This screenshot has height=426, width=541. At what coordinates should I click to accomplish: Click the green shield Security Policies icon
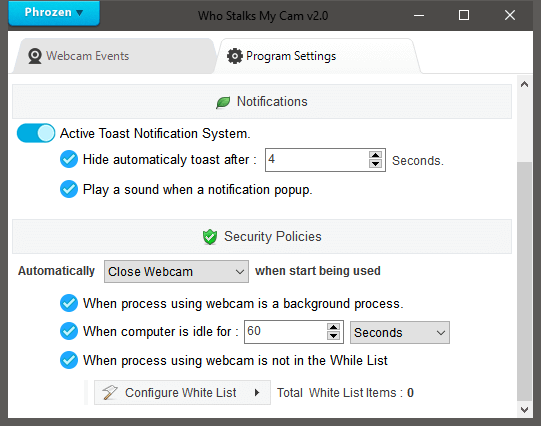(210, 237)
